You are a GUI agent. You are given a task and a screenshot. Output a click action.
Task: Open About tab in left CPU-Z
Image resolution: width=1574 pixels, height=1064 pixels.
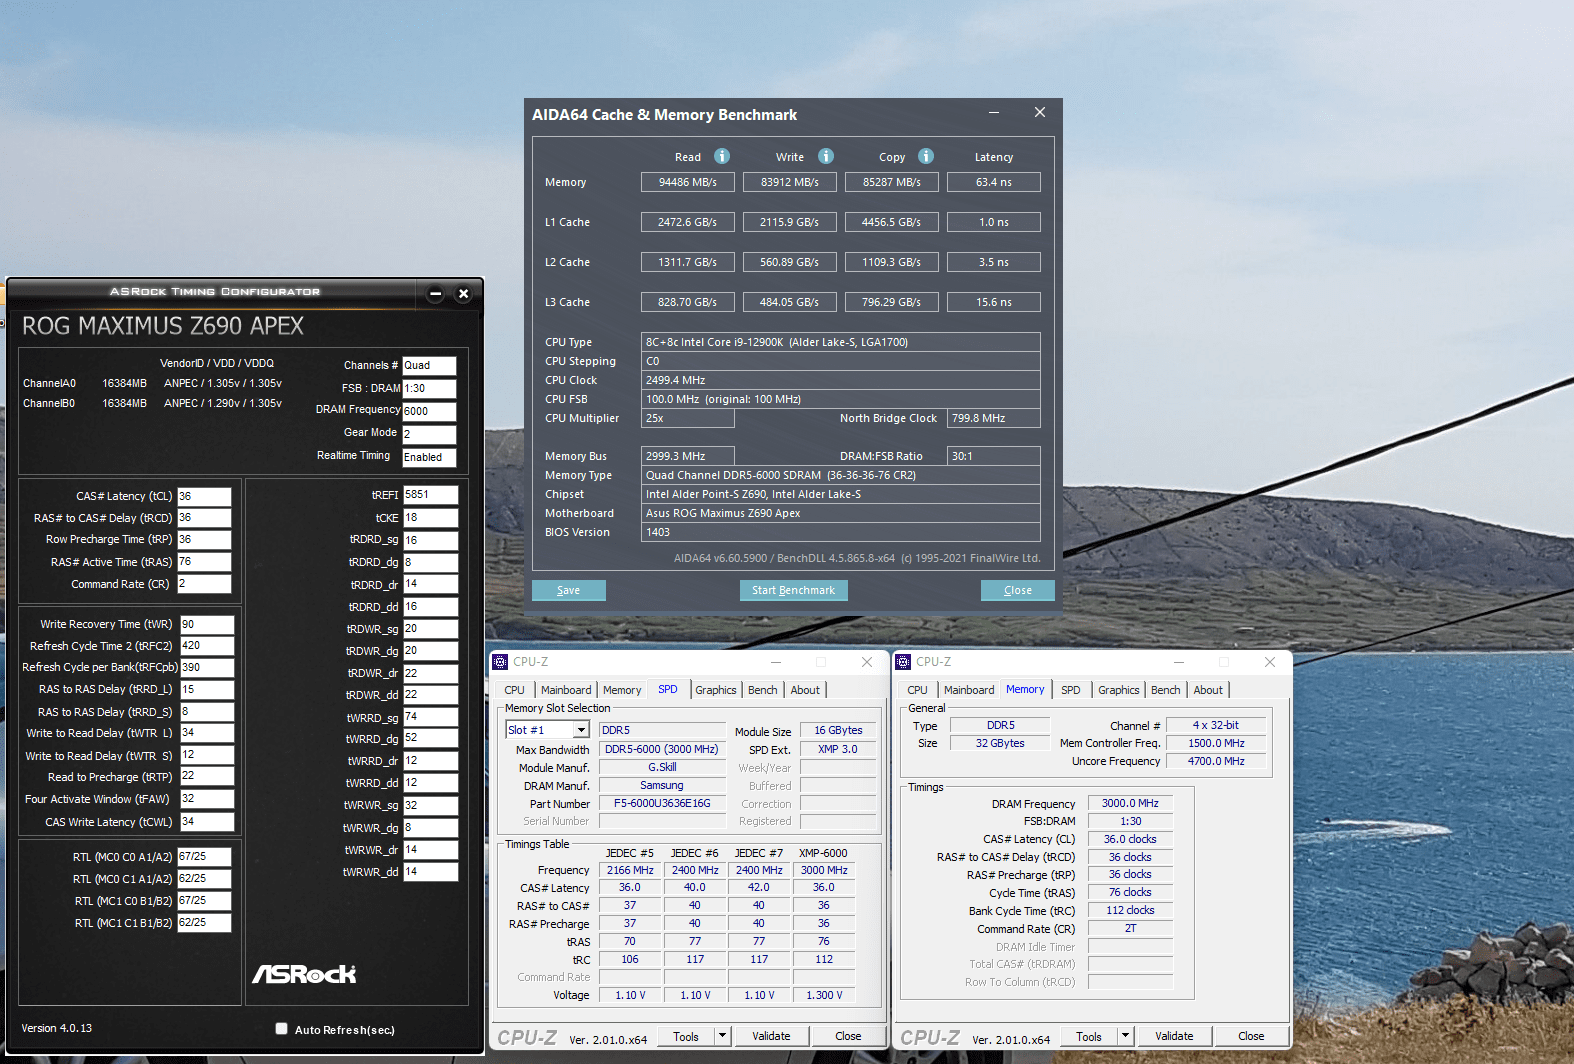(x=805, y=690)
